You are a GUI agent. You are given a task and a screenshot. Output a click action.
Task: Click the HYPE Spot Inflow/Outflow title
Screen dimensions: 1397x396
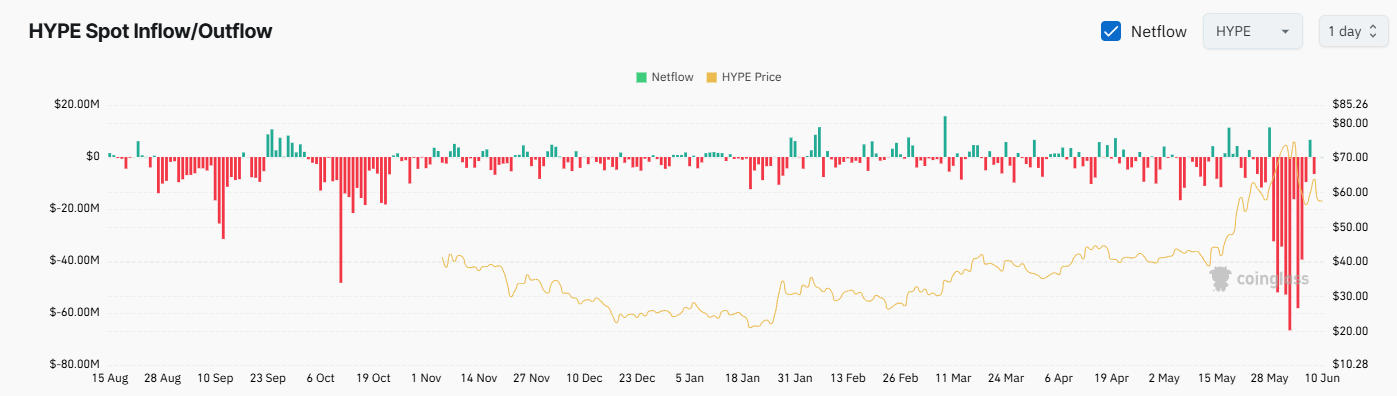point(150,32)
